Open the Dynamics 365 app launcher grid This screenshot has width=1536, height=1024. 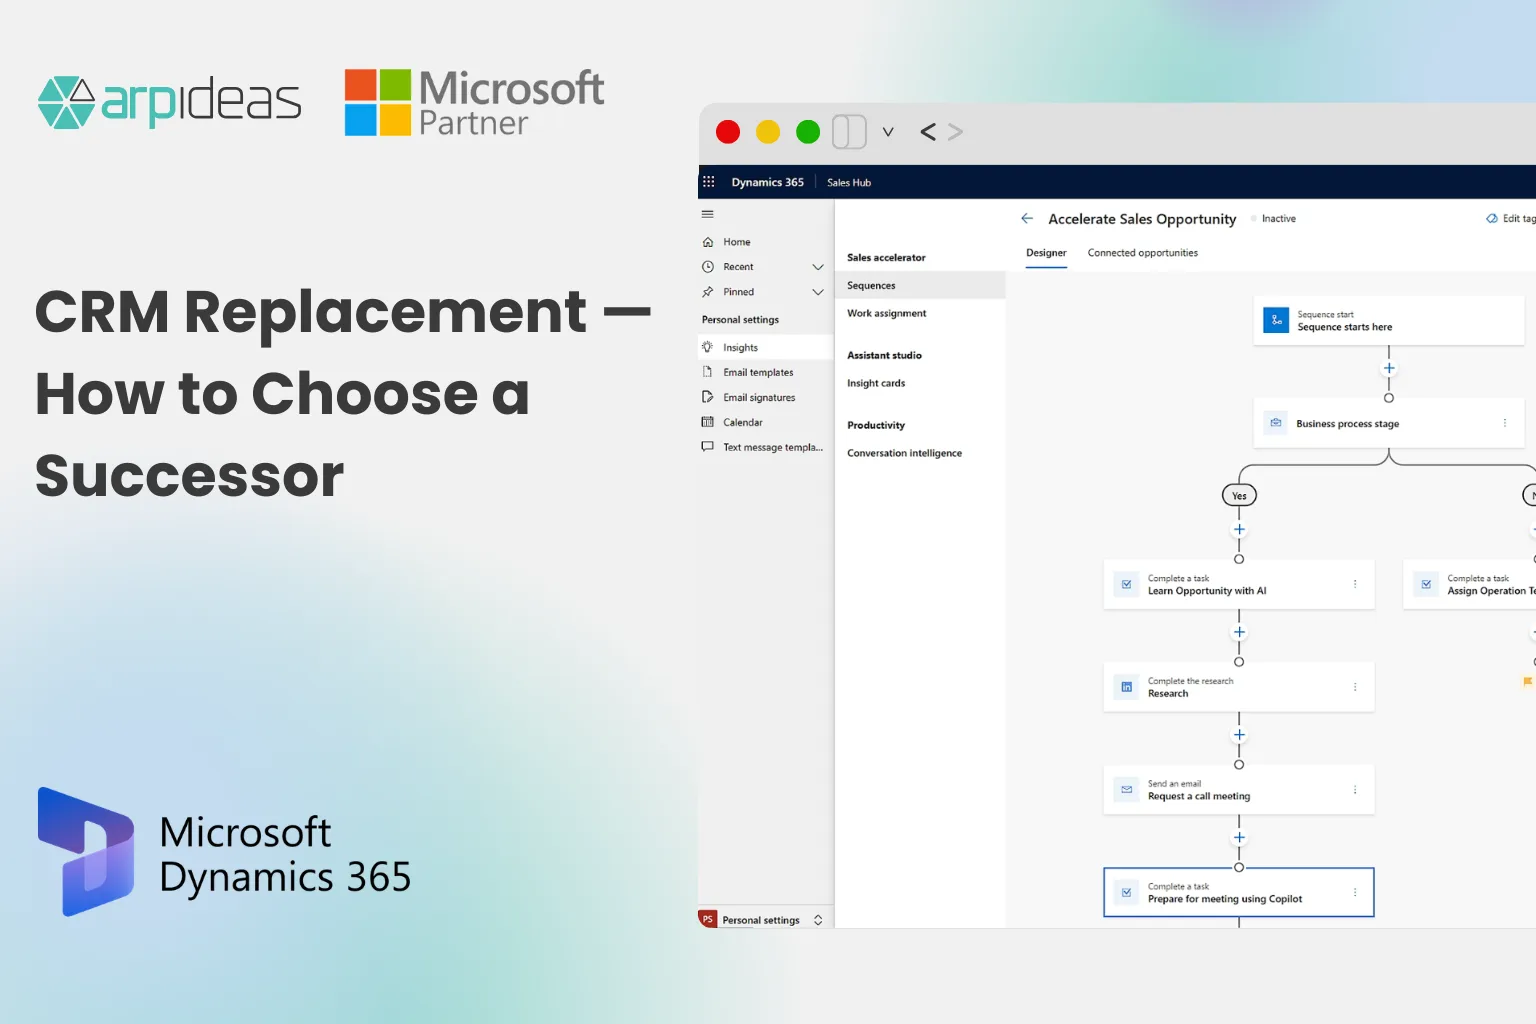pos(708,182)
